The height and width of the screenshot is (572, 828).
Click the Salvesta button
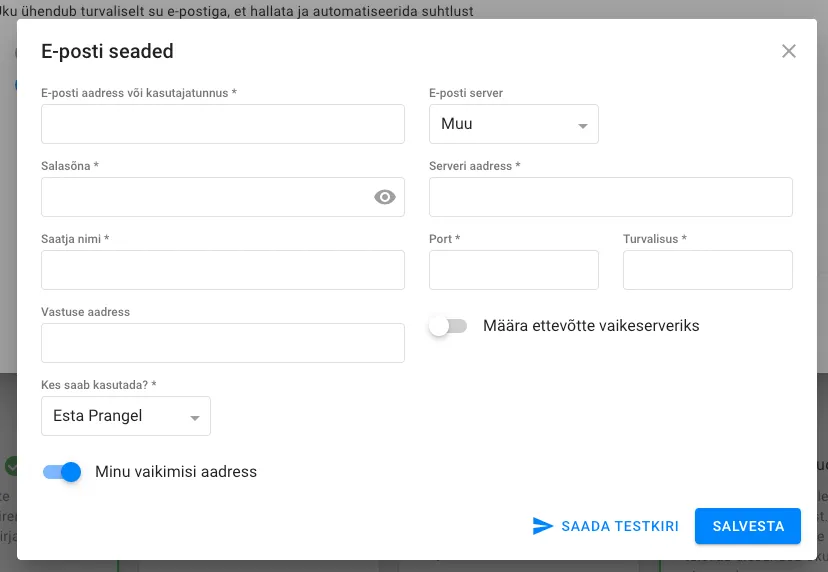coord(747,526)
